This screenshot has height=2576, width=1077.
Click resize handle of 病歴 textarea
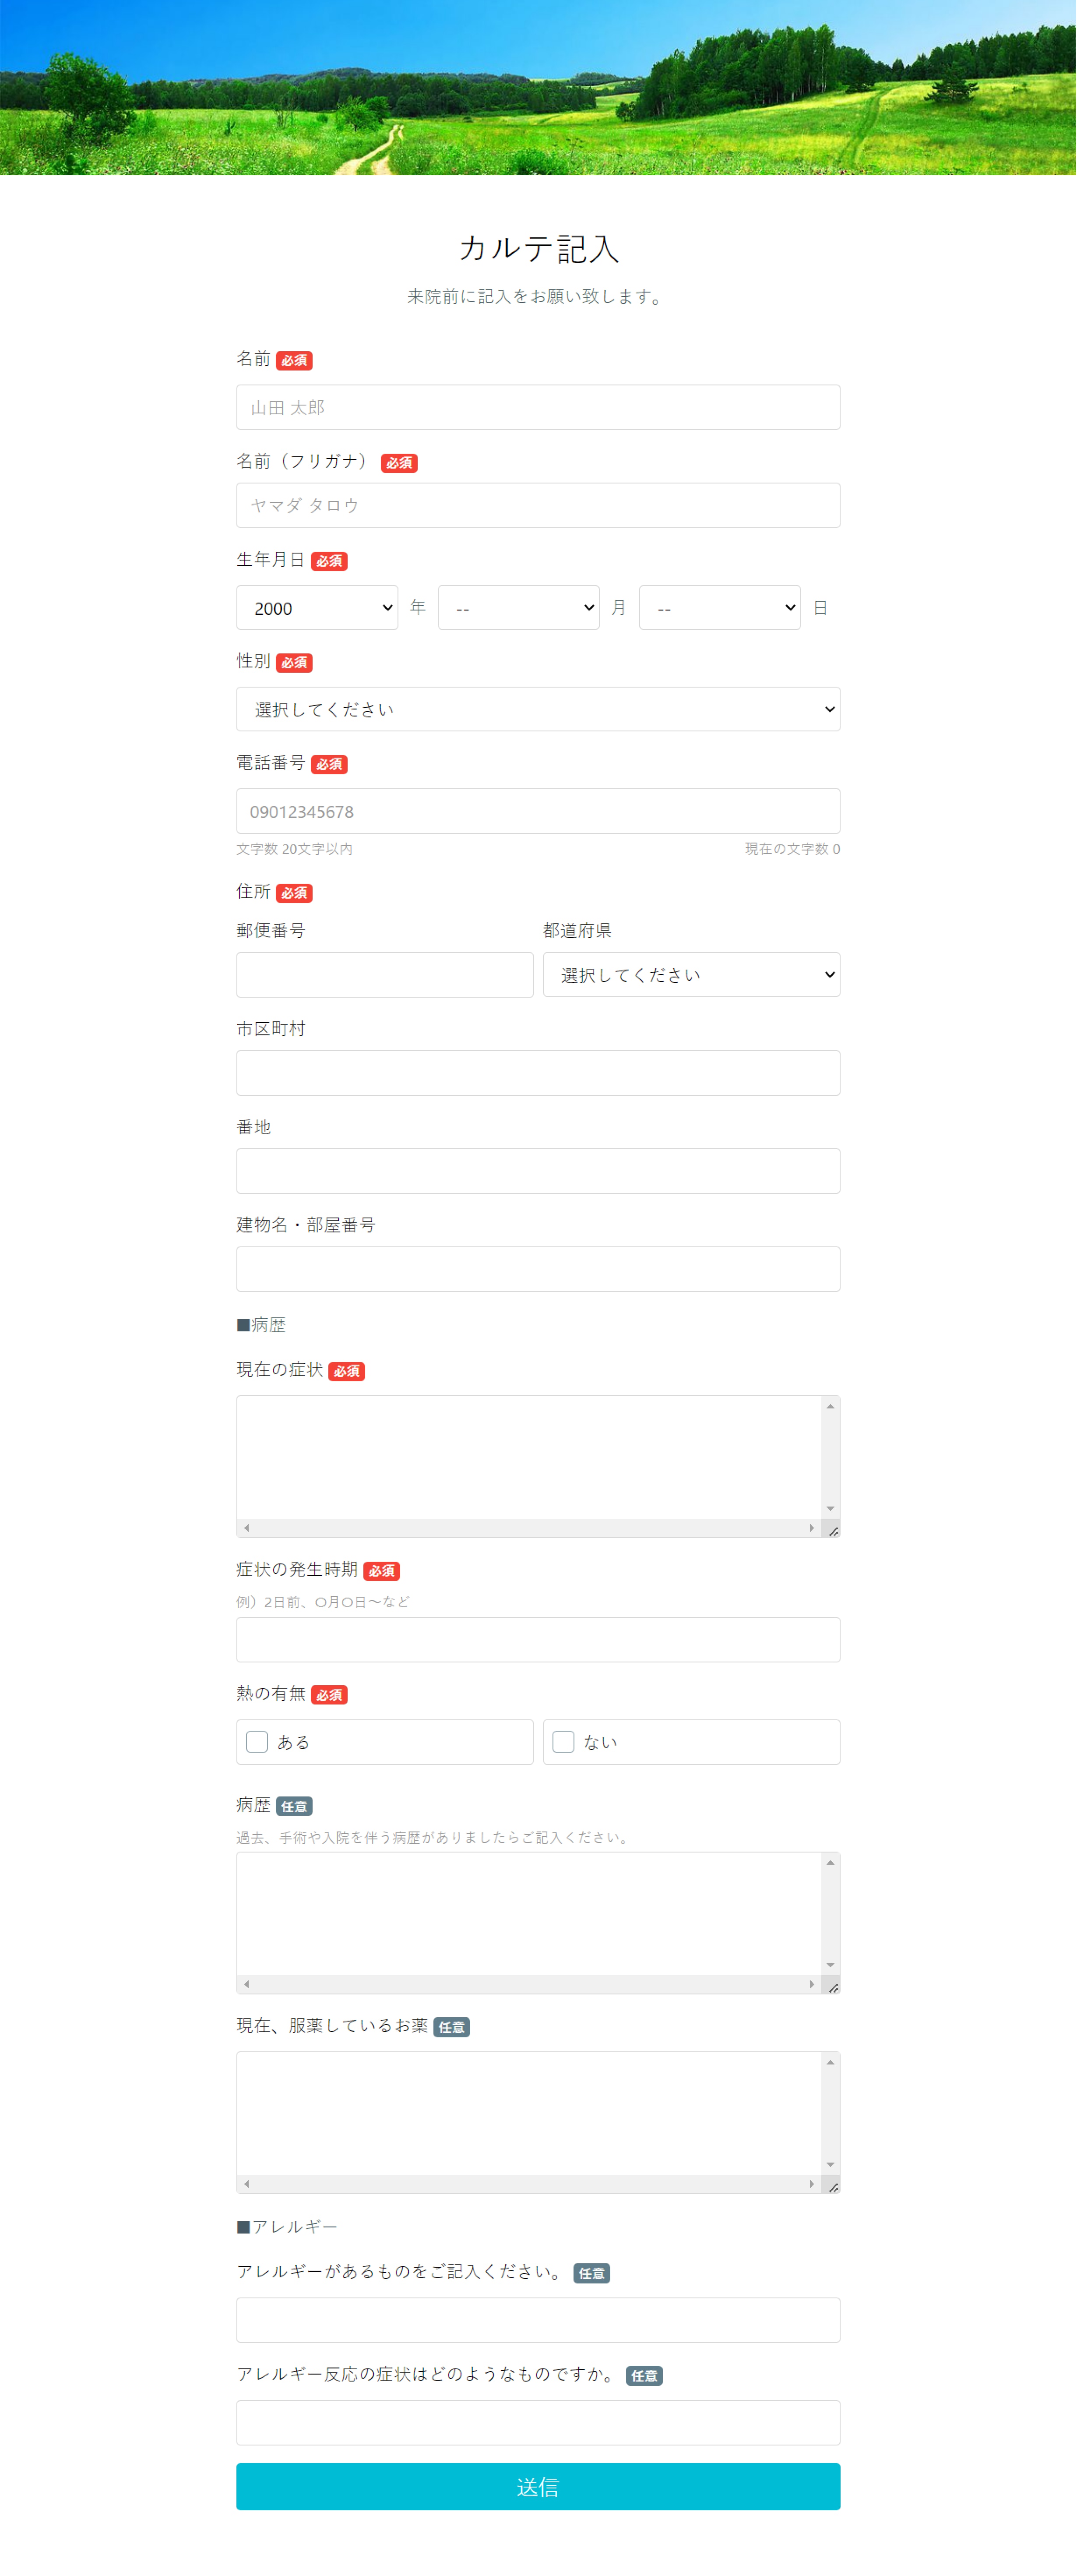tap(832, 1986)
